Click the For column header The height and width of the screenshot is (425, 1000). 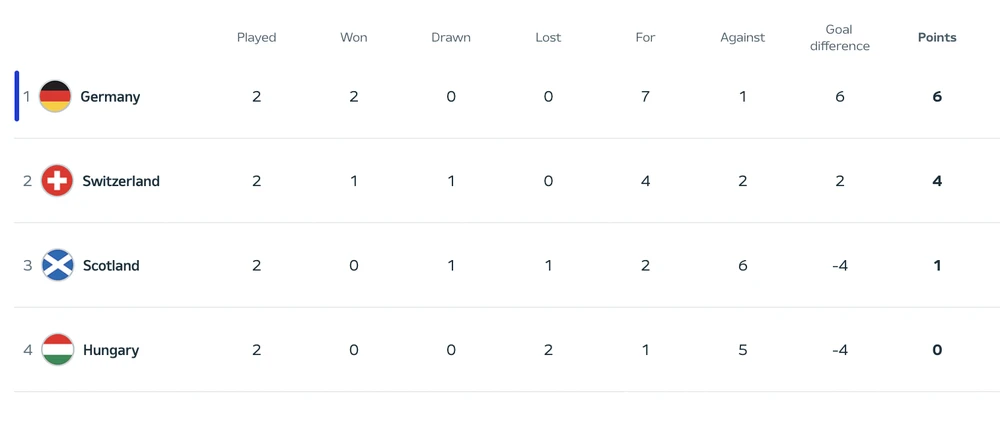pyautogui.click(x=645, y=38)
